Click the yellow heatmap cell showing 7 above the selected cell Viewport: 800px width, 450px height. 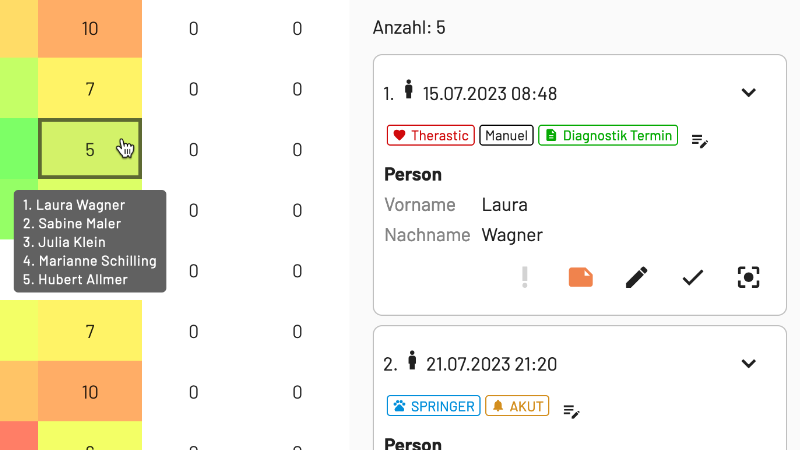tap(90, 90)
